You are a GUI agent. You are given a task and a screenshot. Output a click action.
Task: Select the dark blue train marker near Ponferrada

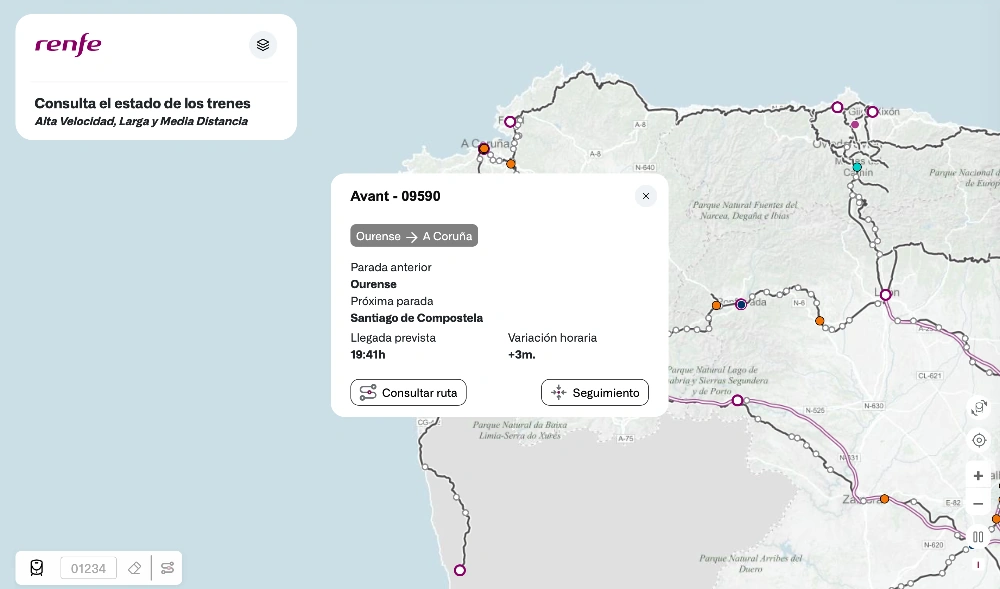click(x=741, y=304)
